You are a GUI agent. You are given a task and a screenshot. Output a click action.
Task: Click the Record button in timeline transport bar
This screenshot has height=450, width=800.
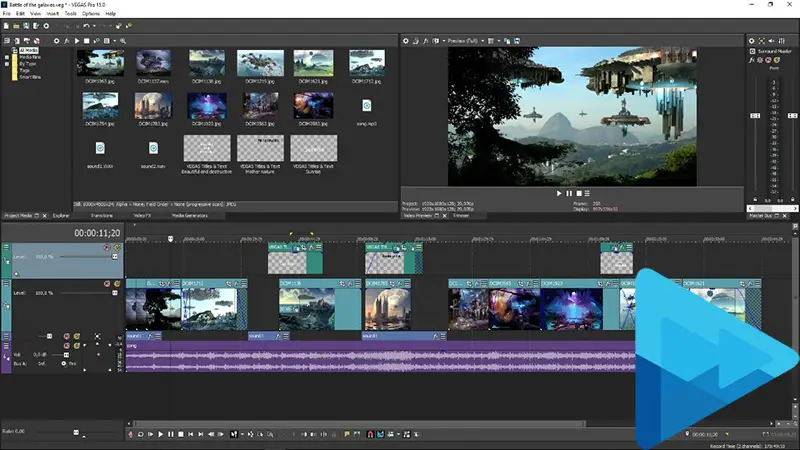(131, 434)
